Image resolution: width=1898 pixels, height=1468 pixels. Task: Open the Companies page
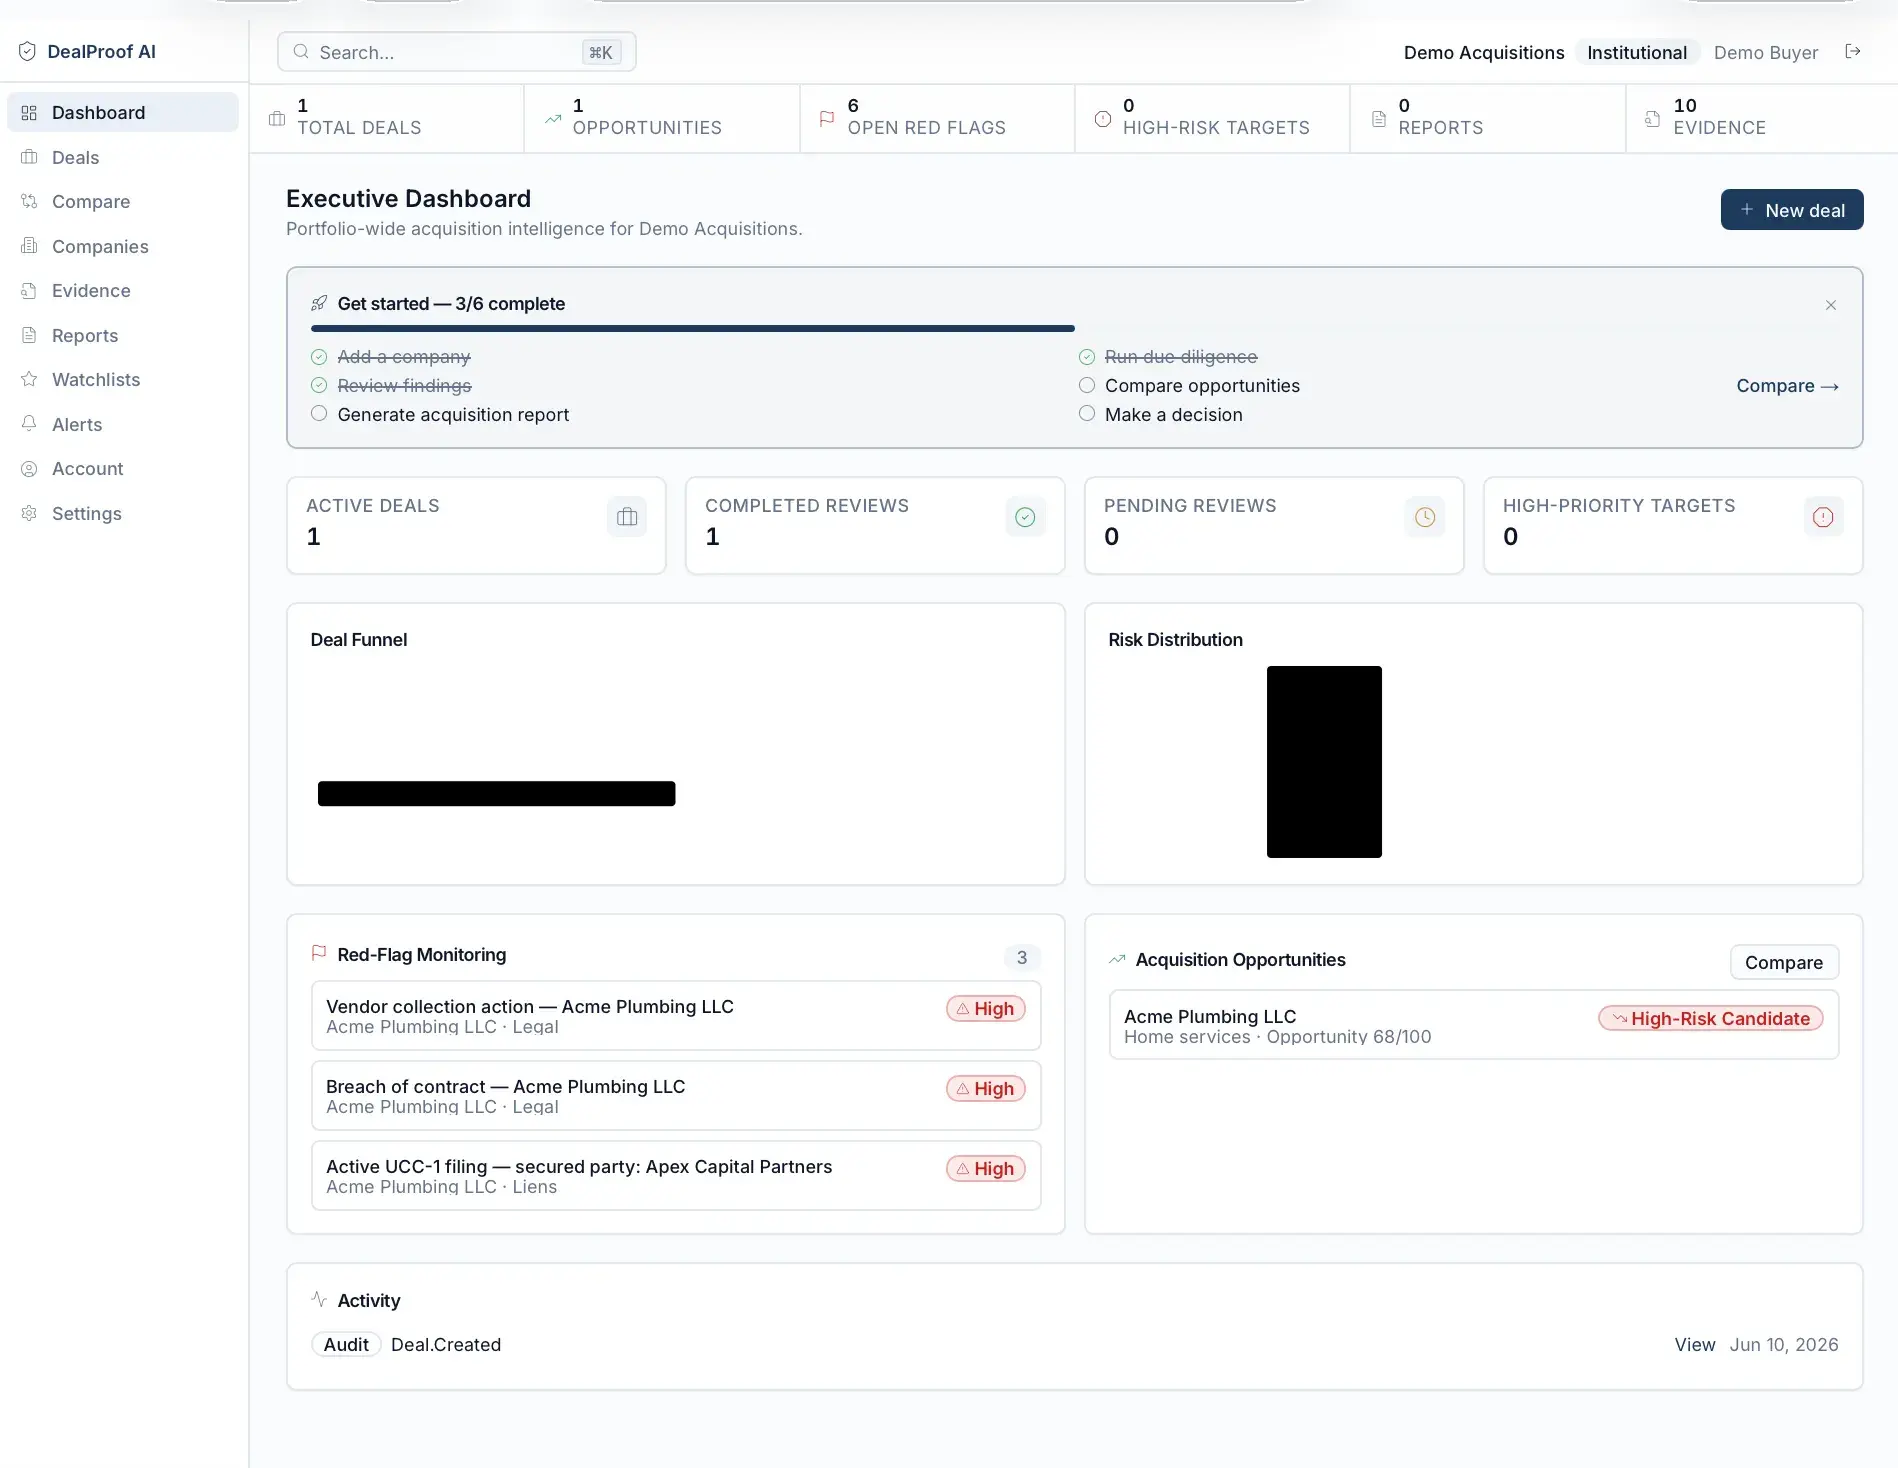tap(123, 246)
